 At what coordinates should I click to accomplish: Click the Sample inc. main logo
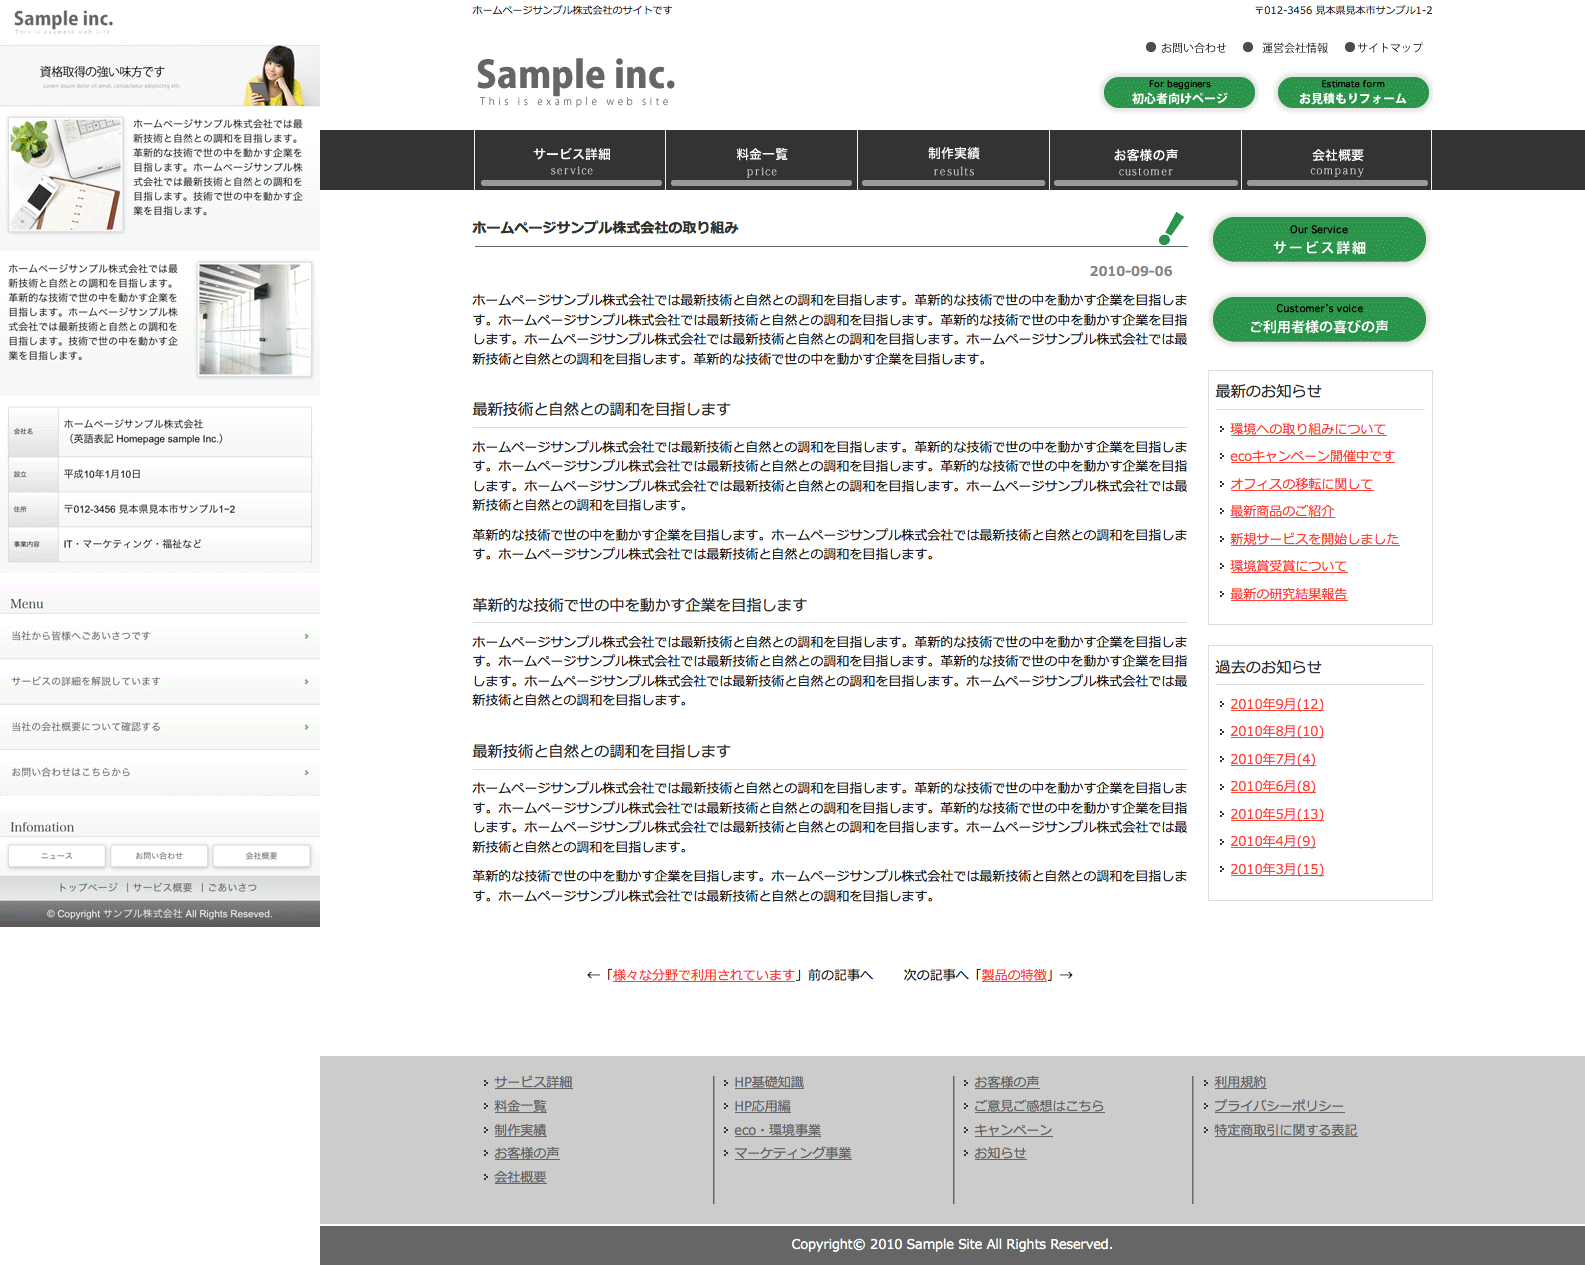click(575, 79)
